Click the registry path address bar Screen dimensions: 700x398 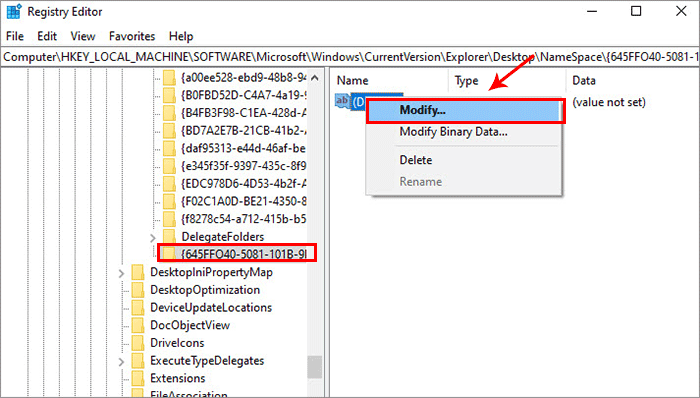350,57
